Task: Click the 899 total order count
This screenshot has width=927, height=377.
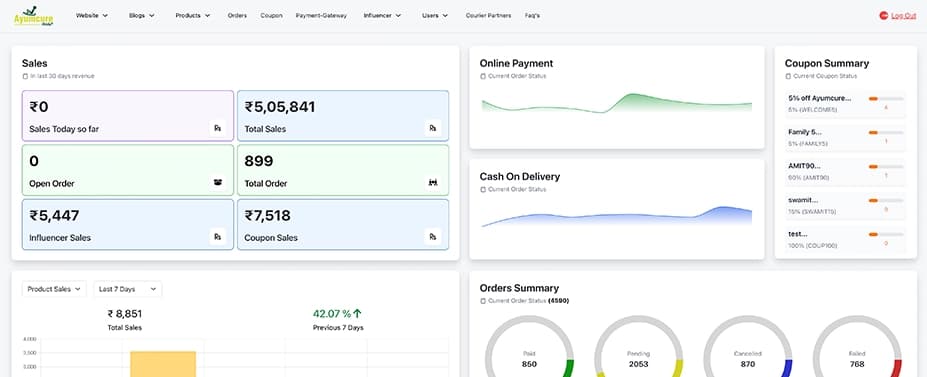Action: 259,161
